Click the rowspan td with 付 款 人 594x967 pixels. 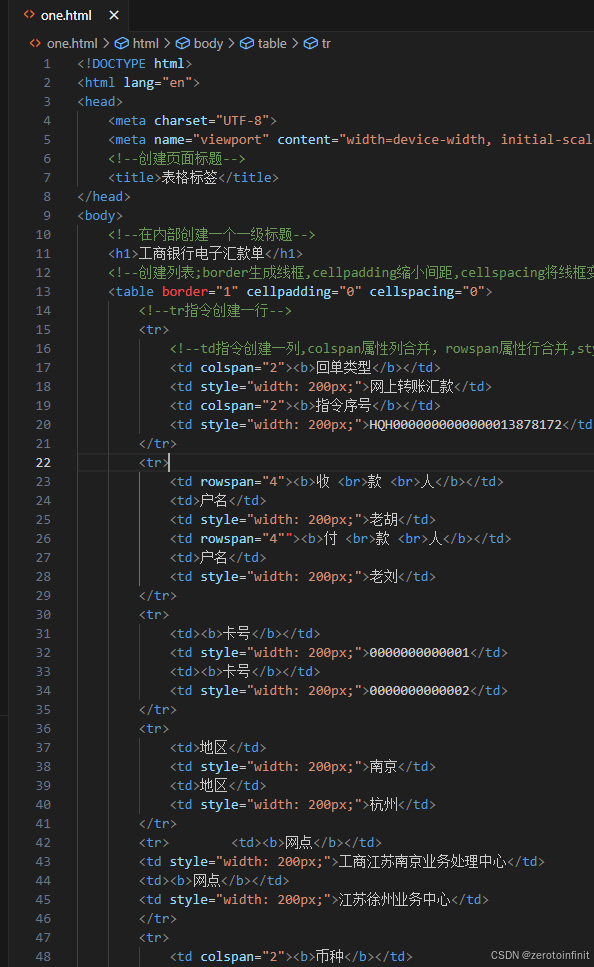[340, 539]
